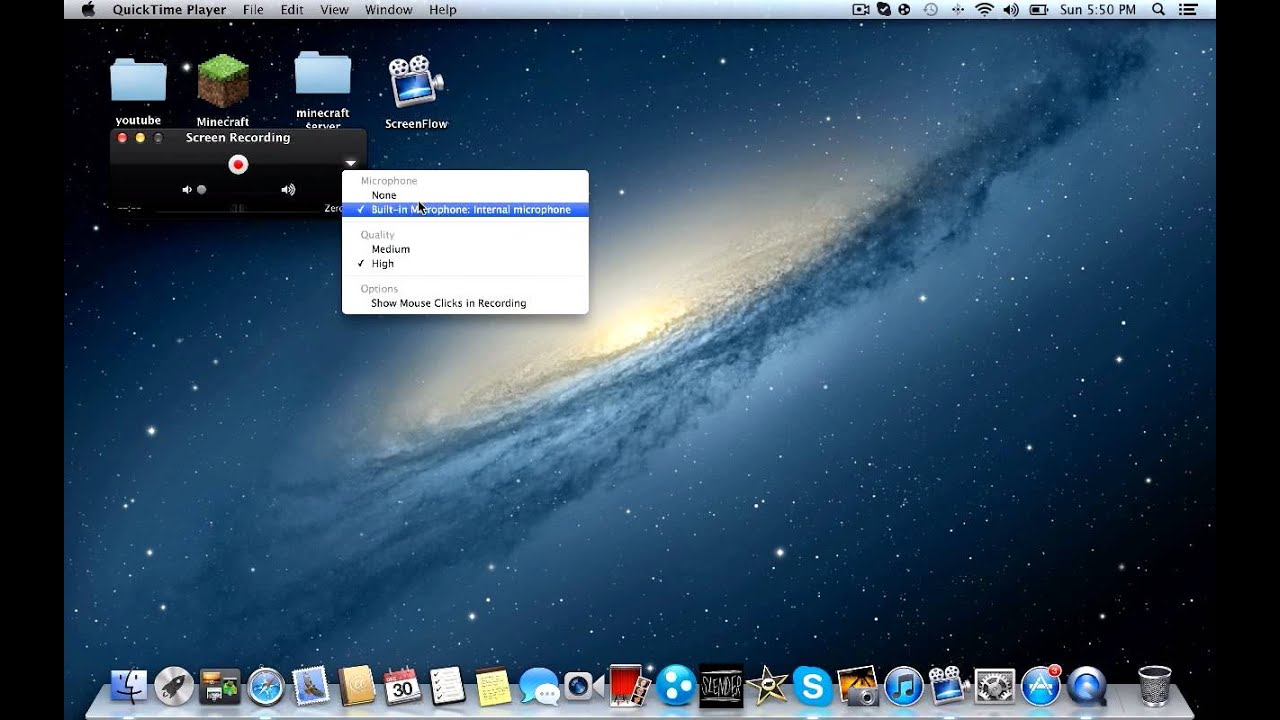
Task: Open Messages speech bubble in the Dock
Action: click(539, 686)
